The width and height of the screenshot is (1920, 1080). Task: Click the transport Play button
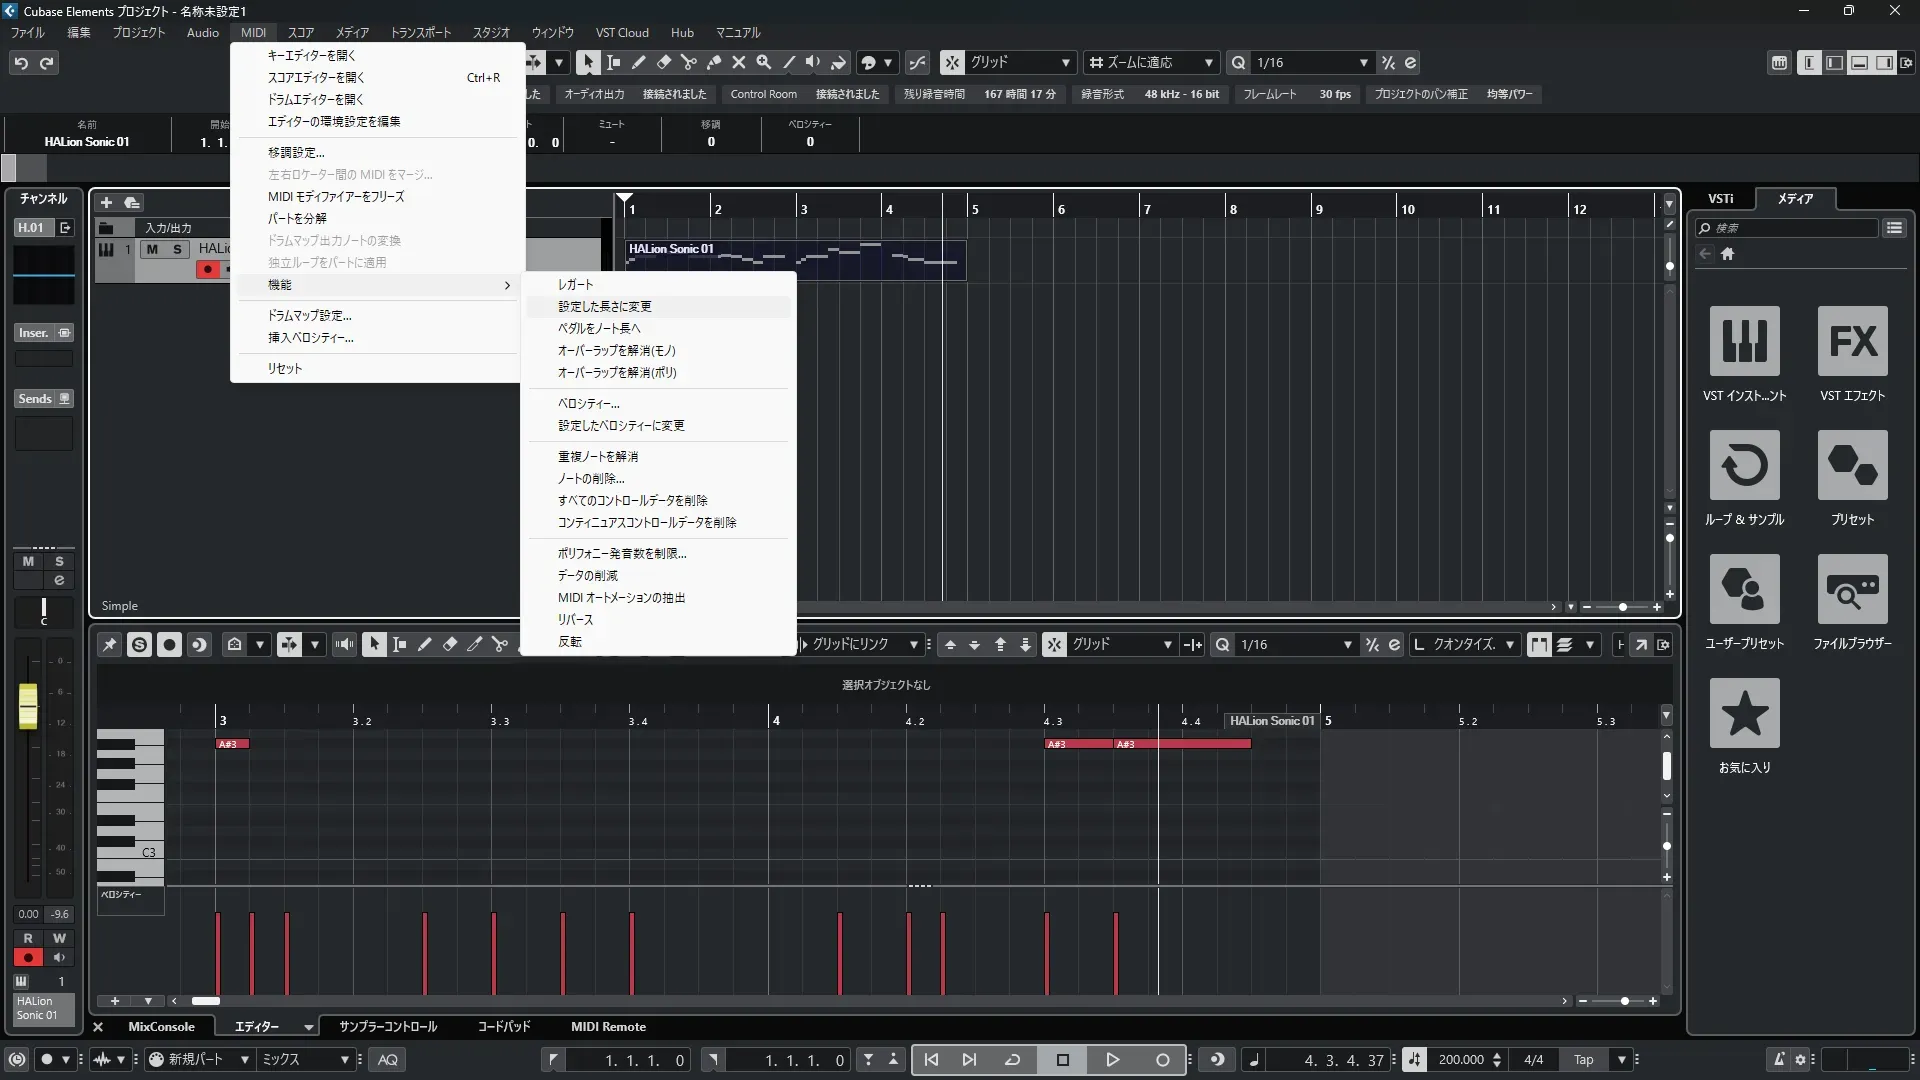coord(1112,1060)
